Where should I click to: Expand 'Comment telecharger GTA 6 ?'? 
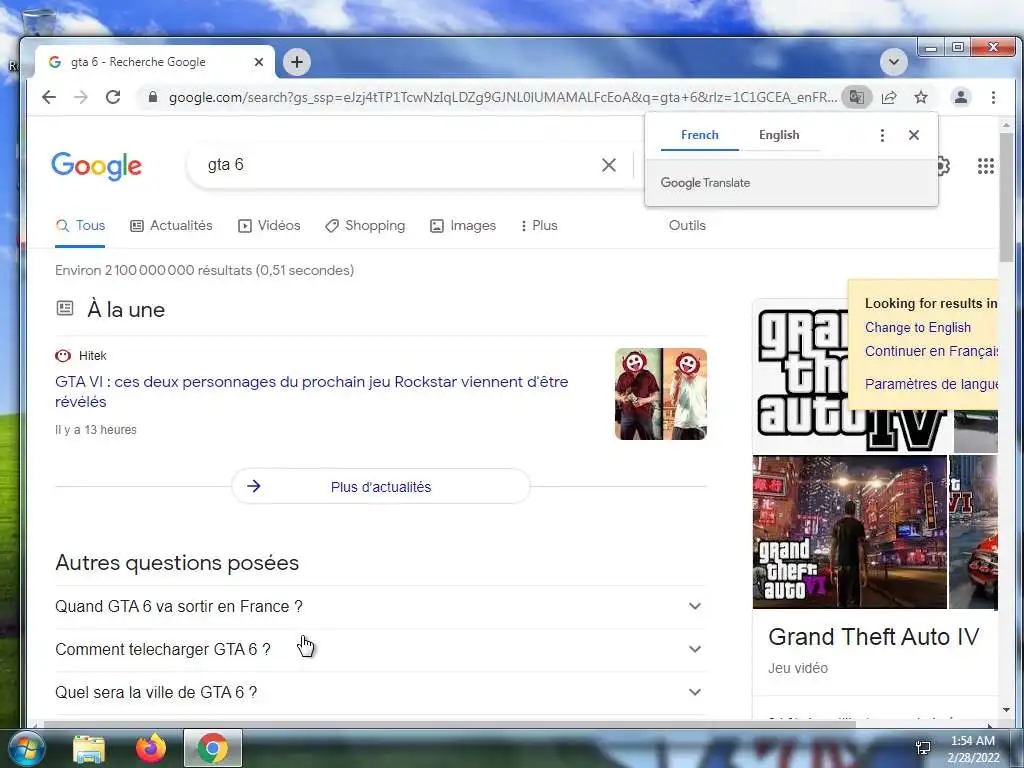[381, 650]
